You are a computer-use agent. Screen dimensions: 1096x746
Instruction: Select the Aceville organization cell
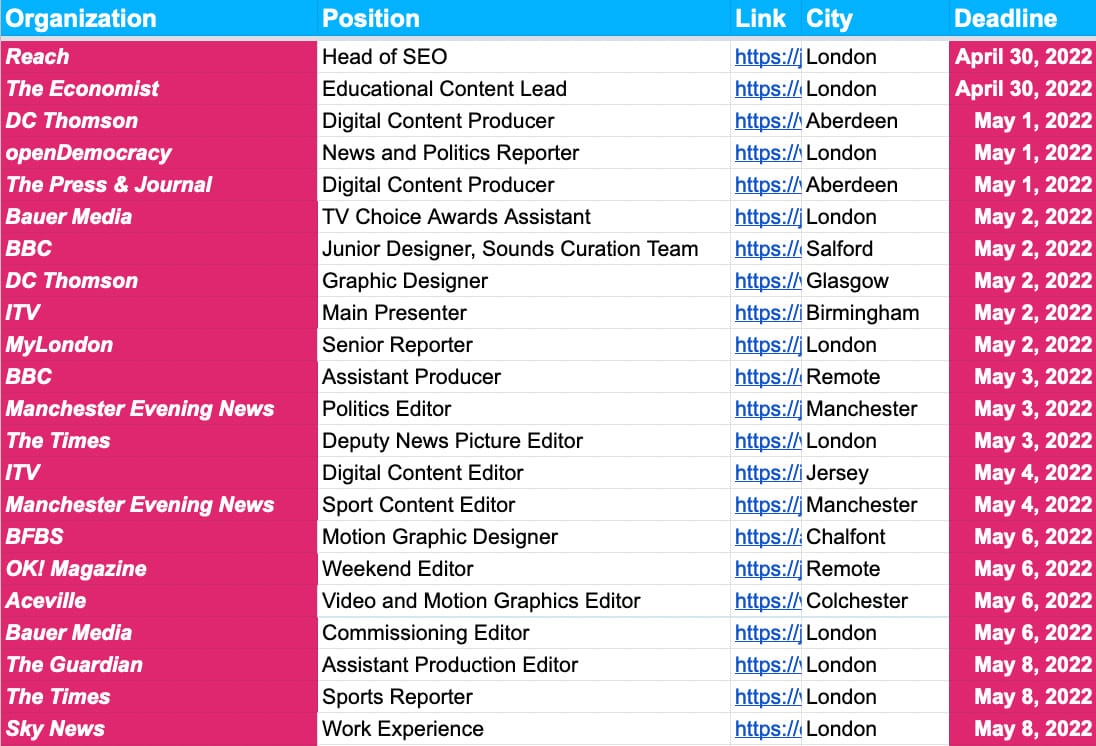pos(46,601)
